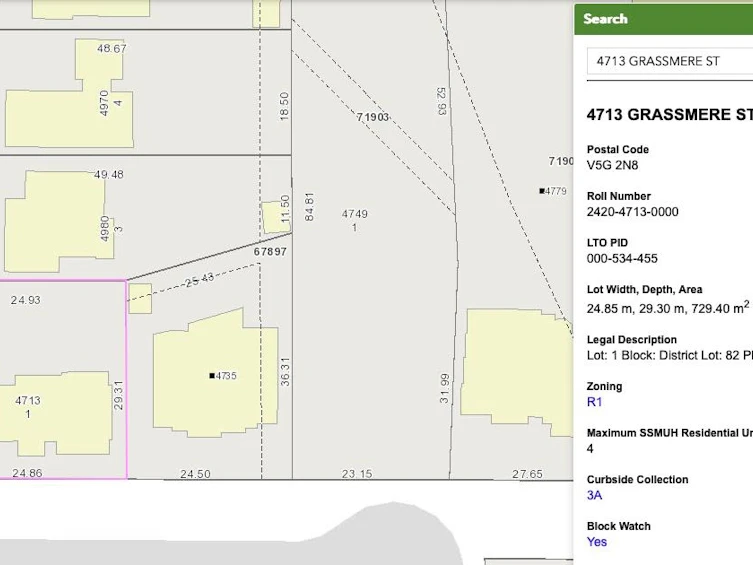Screen dimensions: 753x565
Task: Select the black marker at address 4735
Action: tap(212, 375)
